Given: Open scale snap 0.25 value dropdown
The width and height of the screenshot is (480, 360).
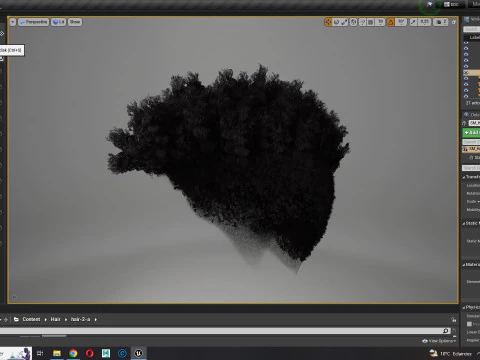Looking at the screenshot, I should pyautogui.click(x=424, y=22).
